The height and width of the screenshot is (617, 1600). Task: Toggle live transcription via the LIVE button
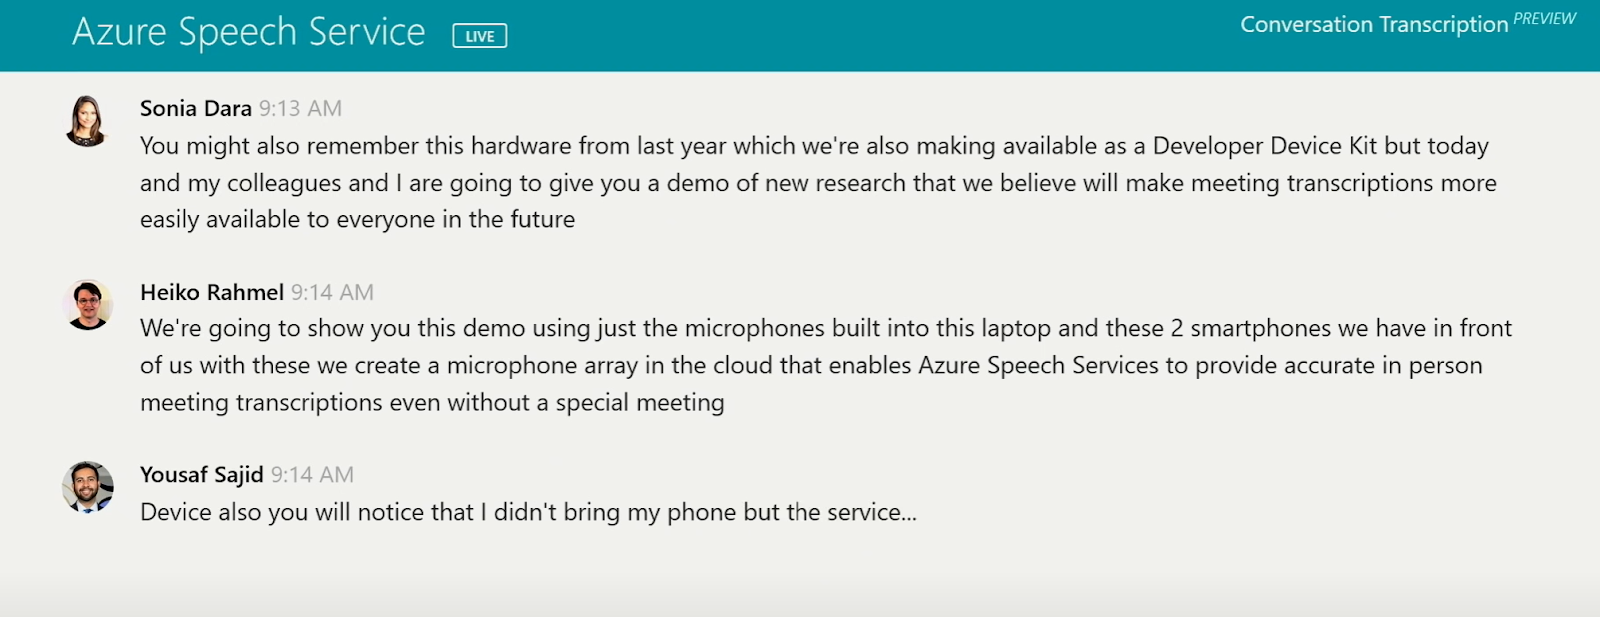pyautogui.click(x=480, y=35)
